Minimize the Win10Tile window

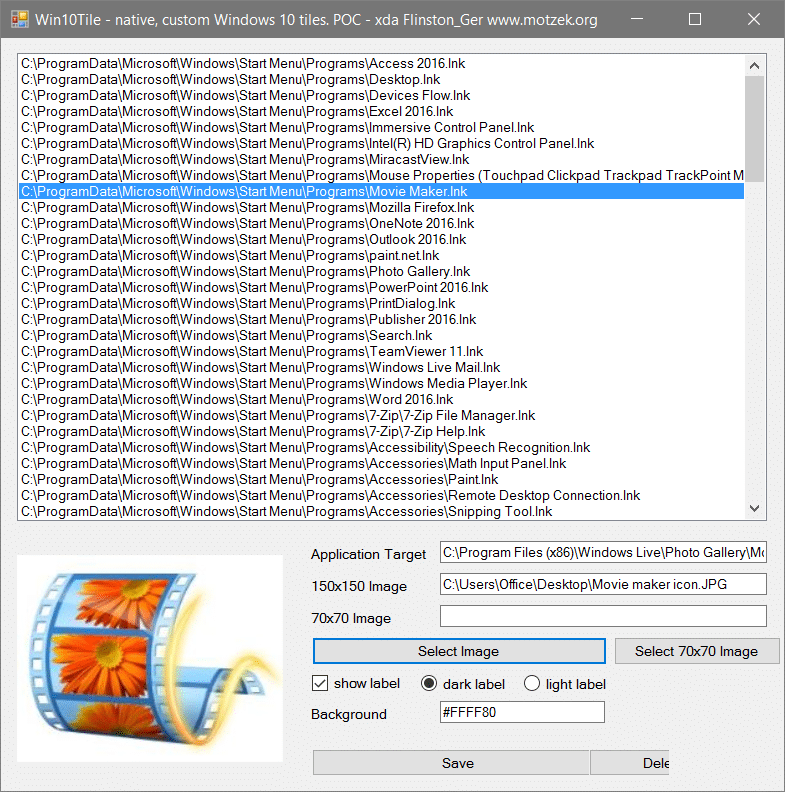click(x=637, y=19)
